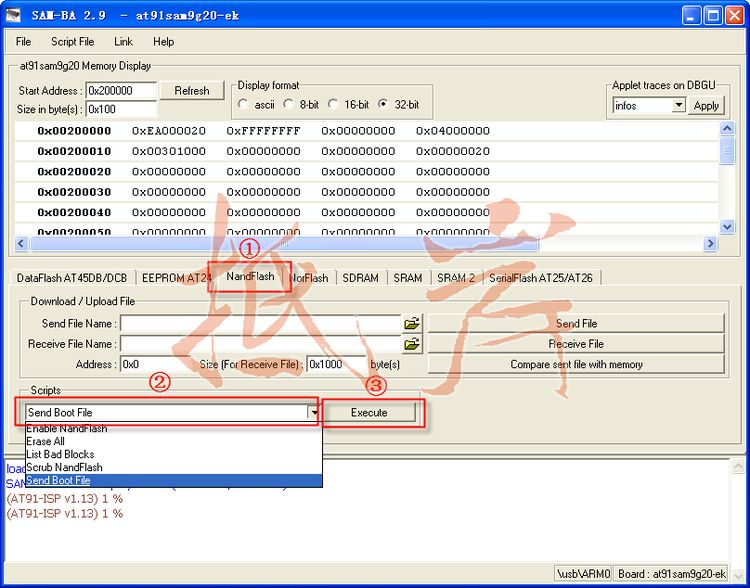Select value 0x00301000 in memory table
Image resolution: width=750 pixels, height=588 pixels.
click(x=169, y=151)
